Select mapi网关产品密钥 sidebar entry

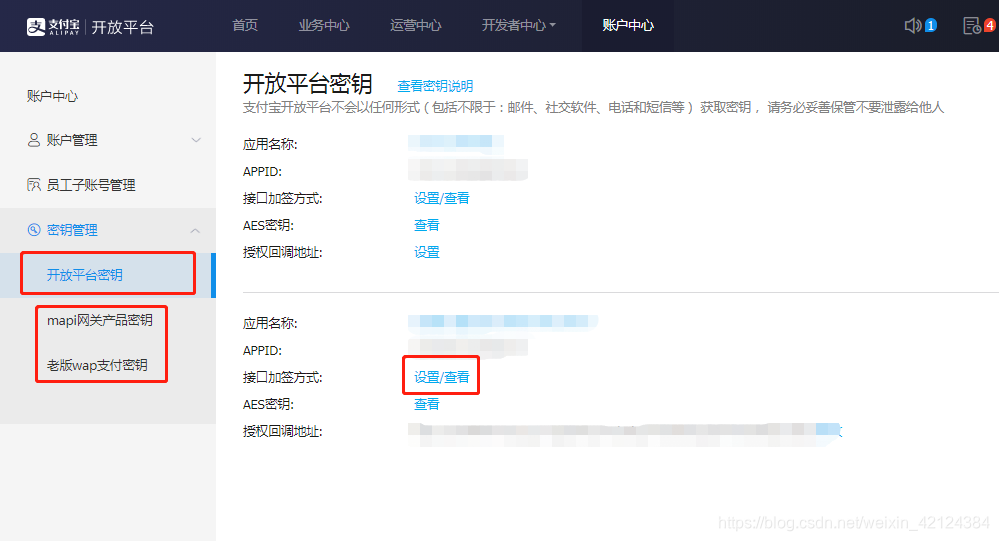click(99, 320)
